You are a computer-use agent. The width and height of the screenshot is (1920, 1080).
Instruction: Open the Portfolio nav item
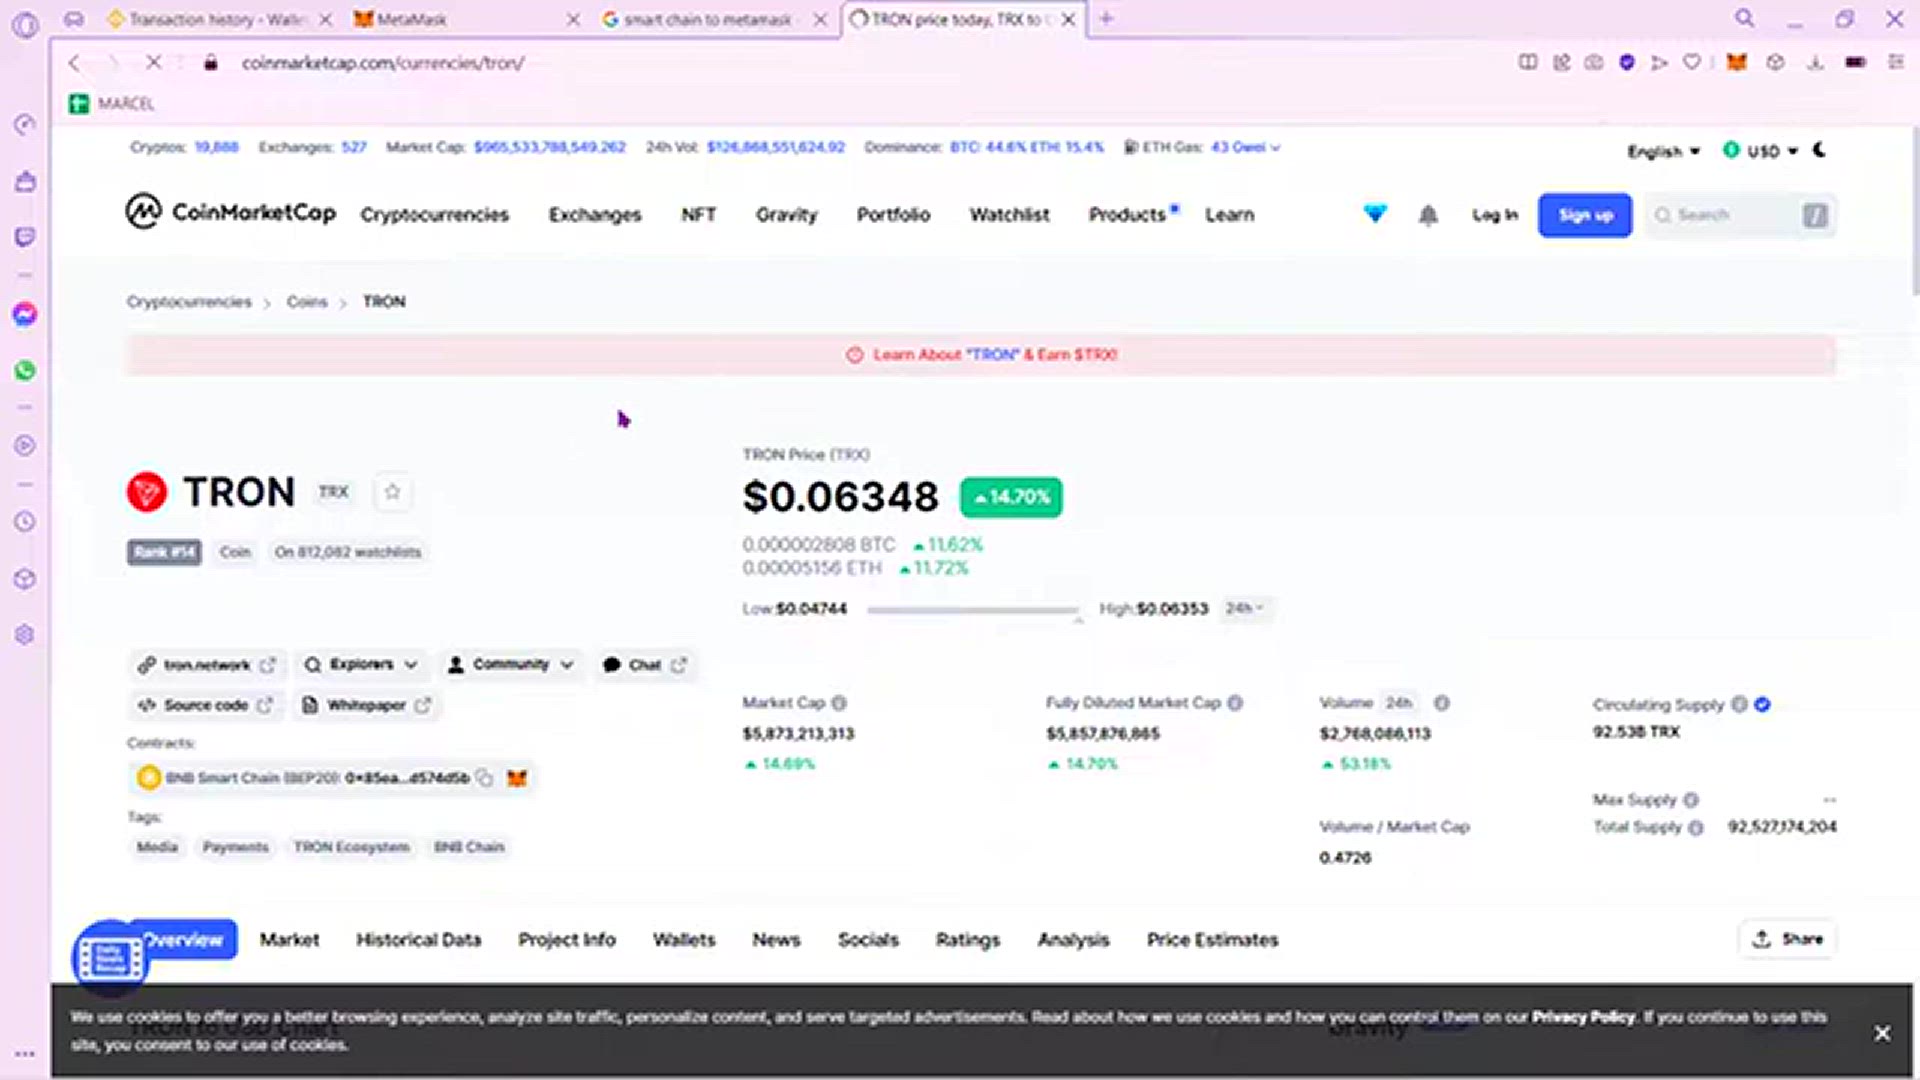pos(893,215)
